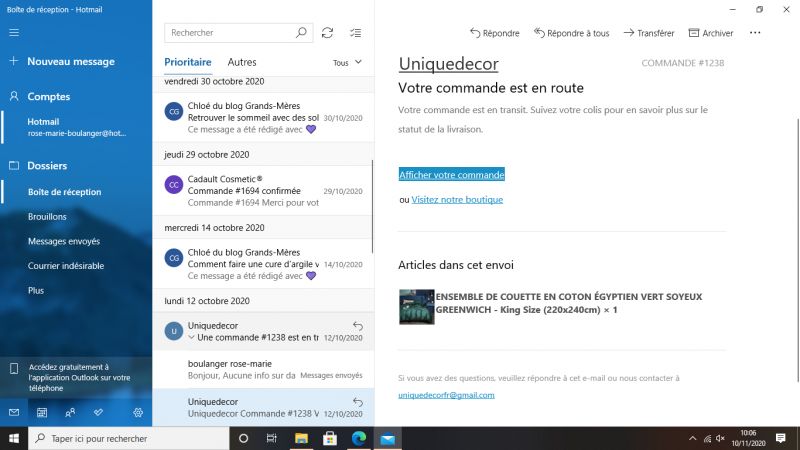Open the Calendar icon in sidebar footer
This screenshot has width=800, height=450.
[x=42, y=412]
